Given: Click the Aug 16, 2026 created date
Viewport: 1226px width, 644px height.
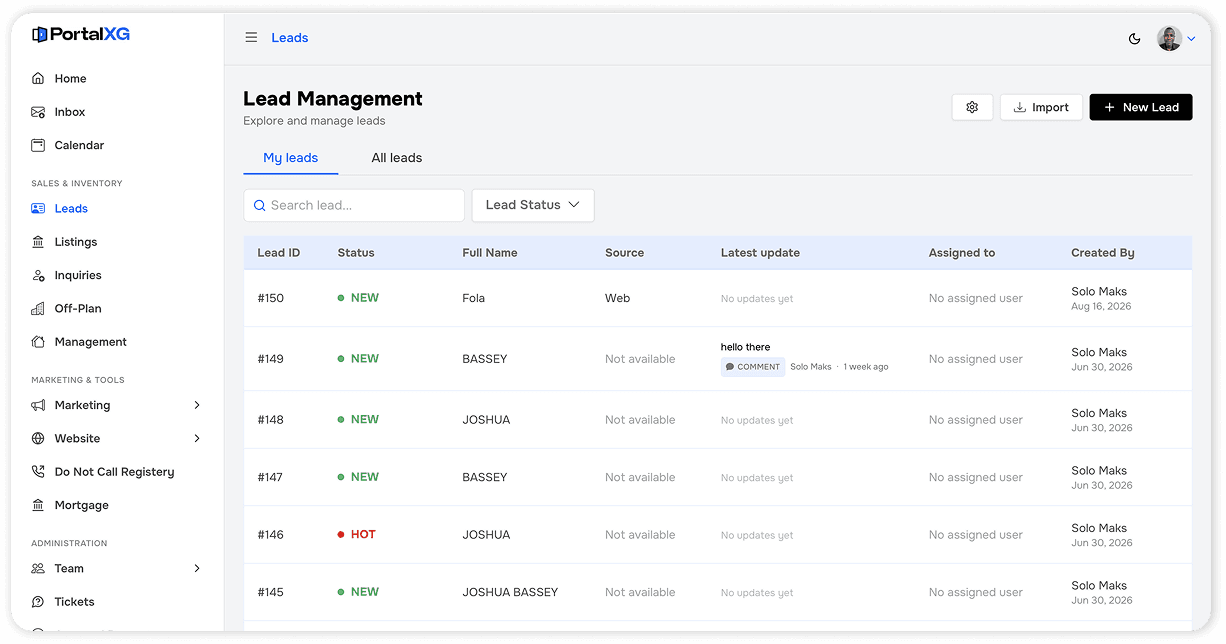Looking at the screenshot, I should [x=1101, y=307].
